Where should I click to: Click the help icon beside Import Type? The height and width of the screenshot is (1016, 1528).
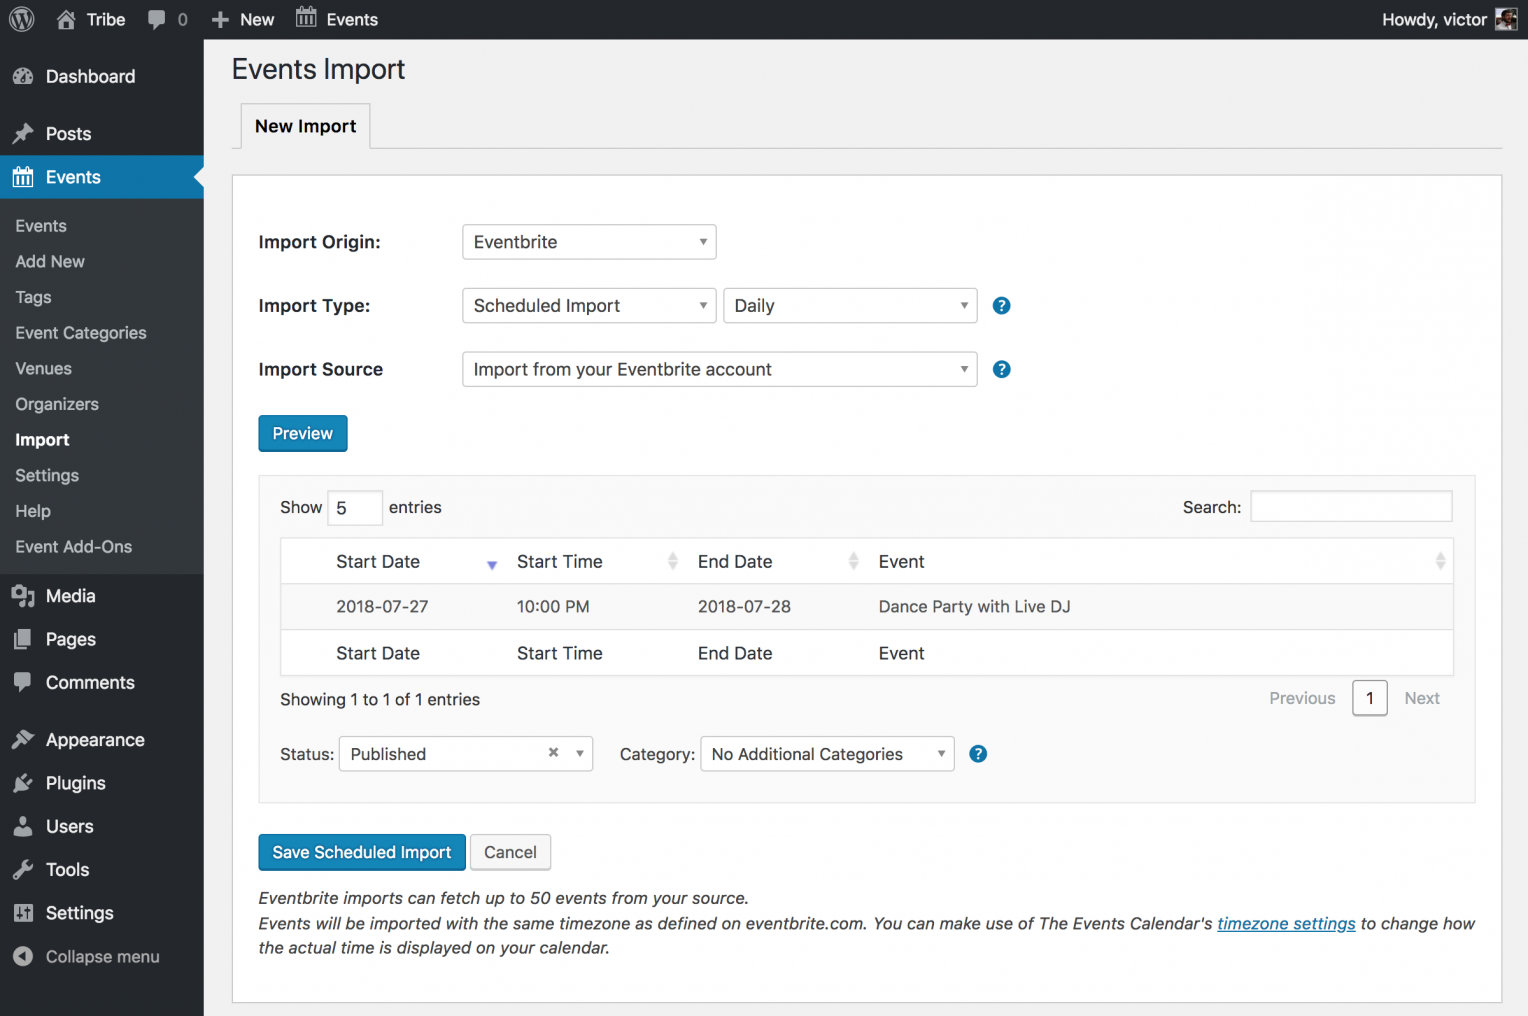(x=1001, y=306)
